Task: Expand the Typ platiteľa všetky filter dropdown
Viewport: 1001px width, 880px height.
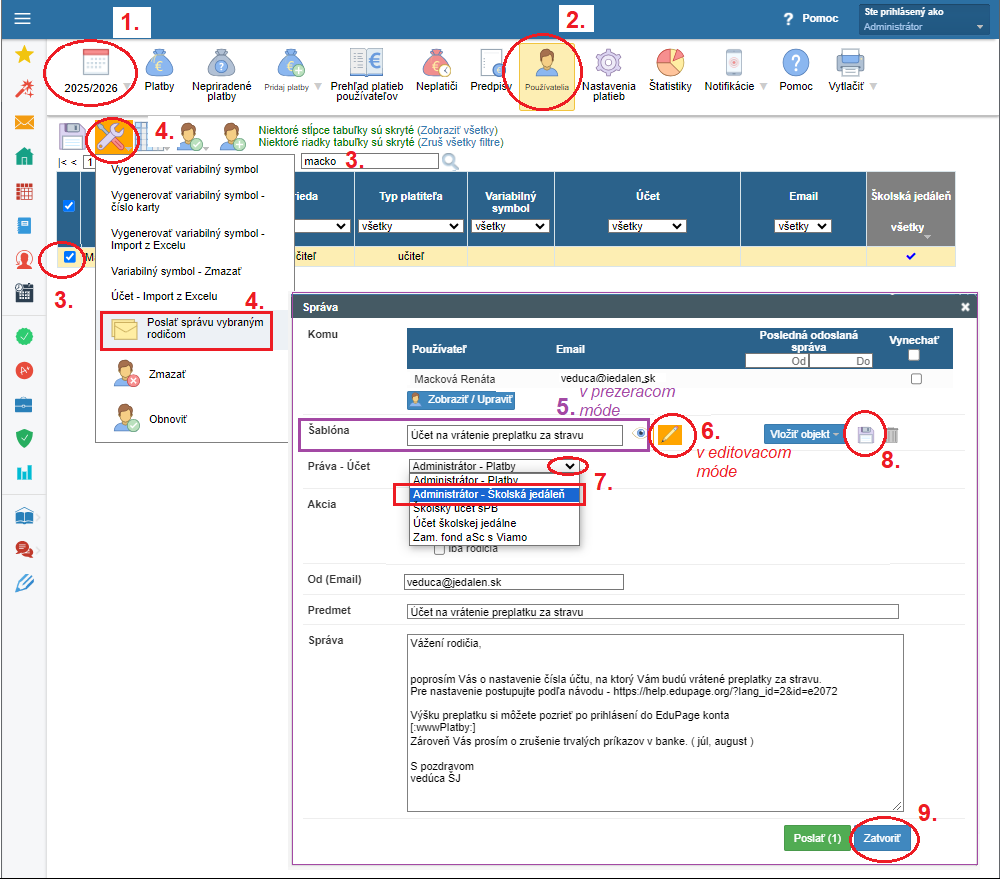Action: pos(410,226)
